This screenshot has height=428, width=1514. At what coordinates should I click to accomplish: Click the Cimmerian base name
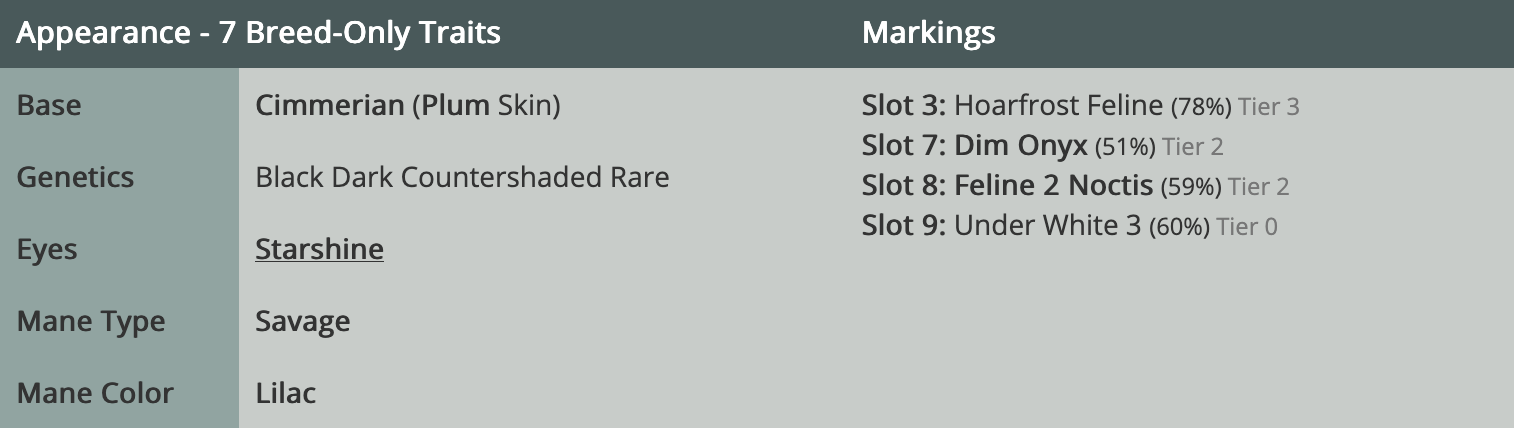[x=330, y=105]
